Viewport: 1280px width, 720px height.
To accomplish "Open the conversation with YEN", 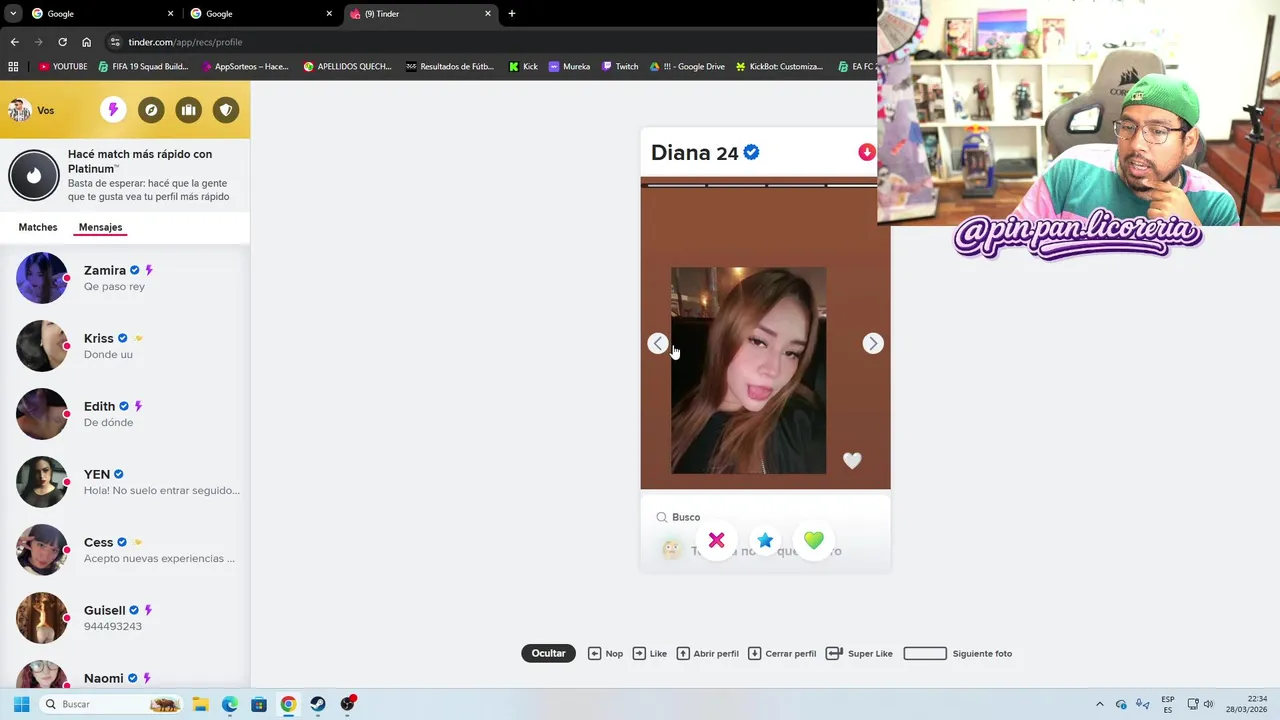I will click(x=125, y=482).
